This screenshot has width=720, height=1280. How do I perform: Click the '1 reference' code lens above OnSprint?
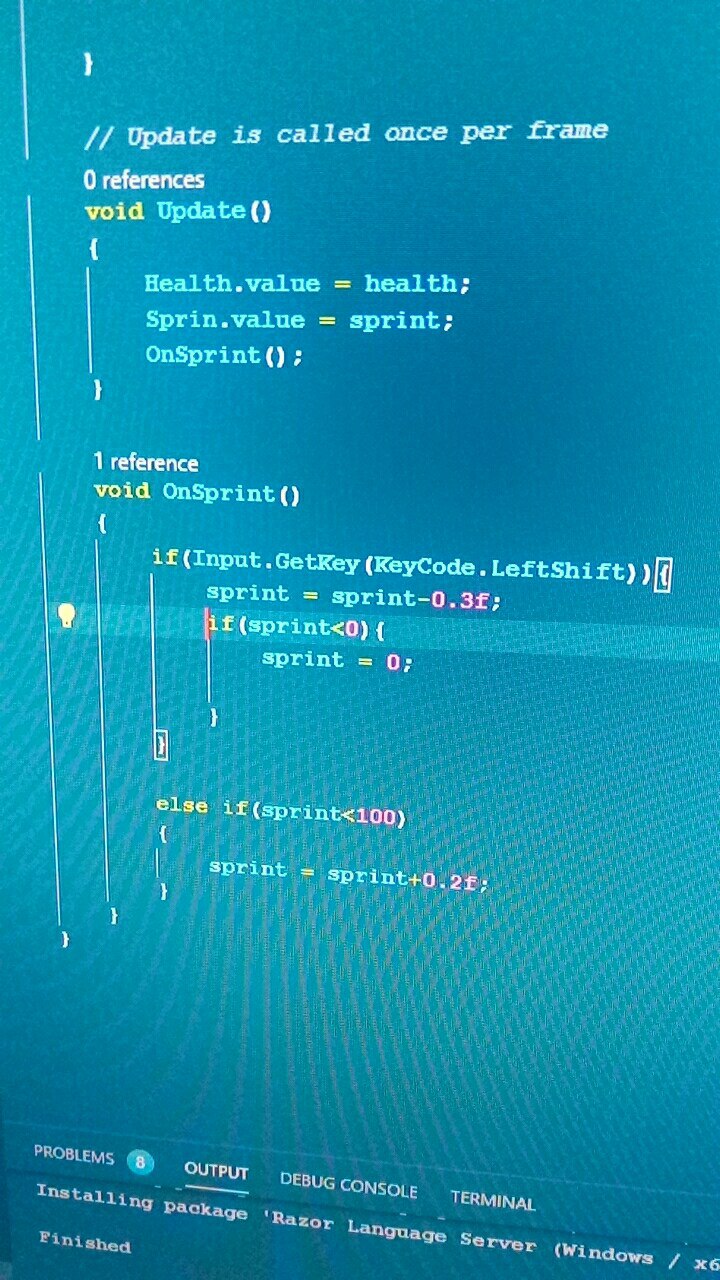point(146,462)
